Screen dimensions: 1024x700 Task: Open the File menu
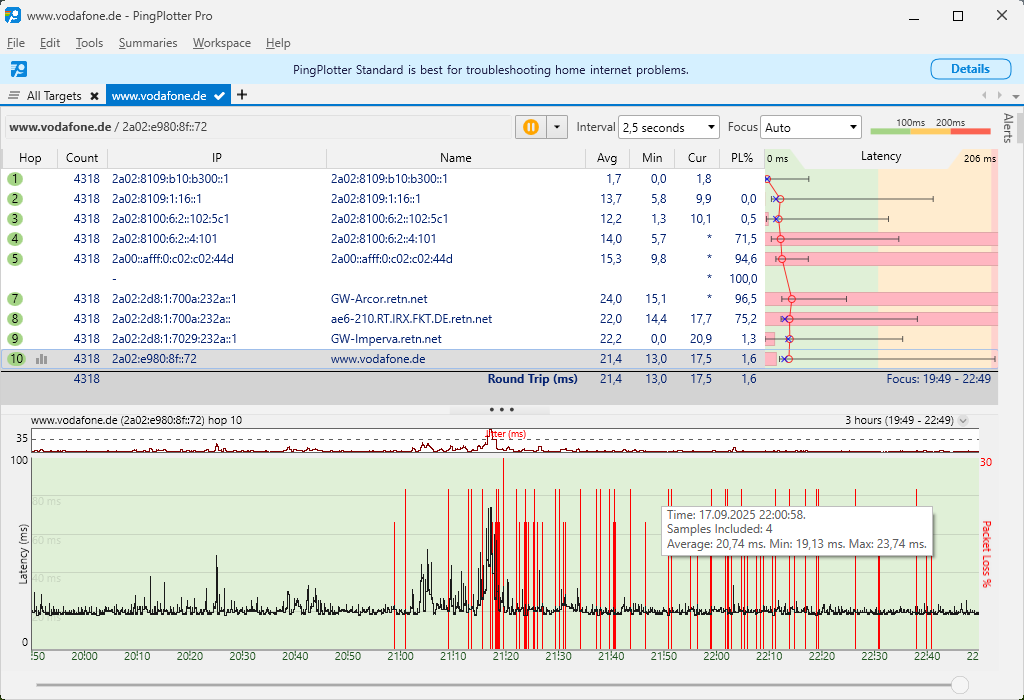(16, 43)
